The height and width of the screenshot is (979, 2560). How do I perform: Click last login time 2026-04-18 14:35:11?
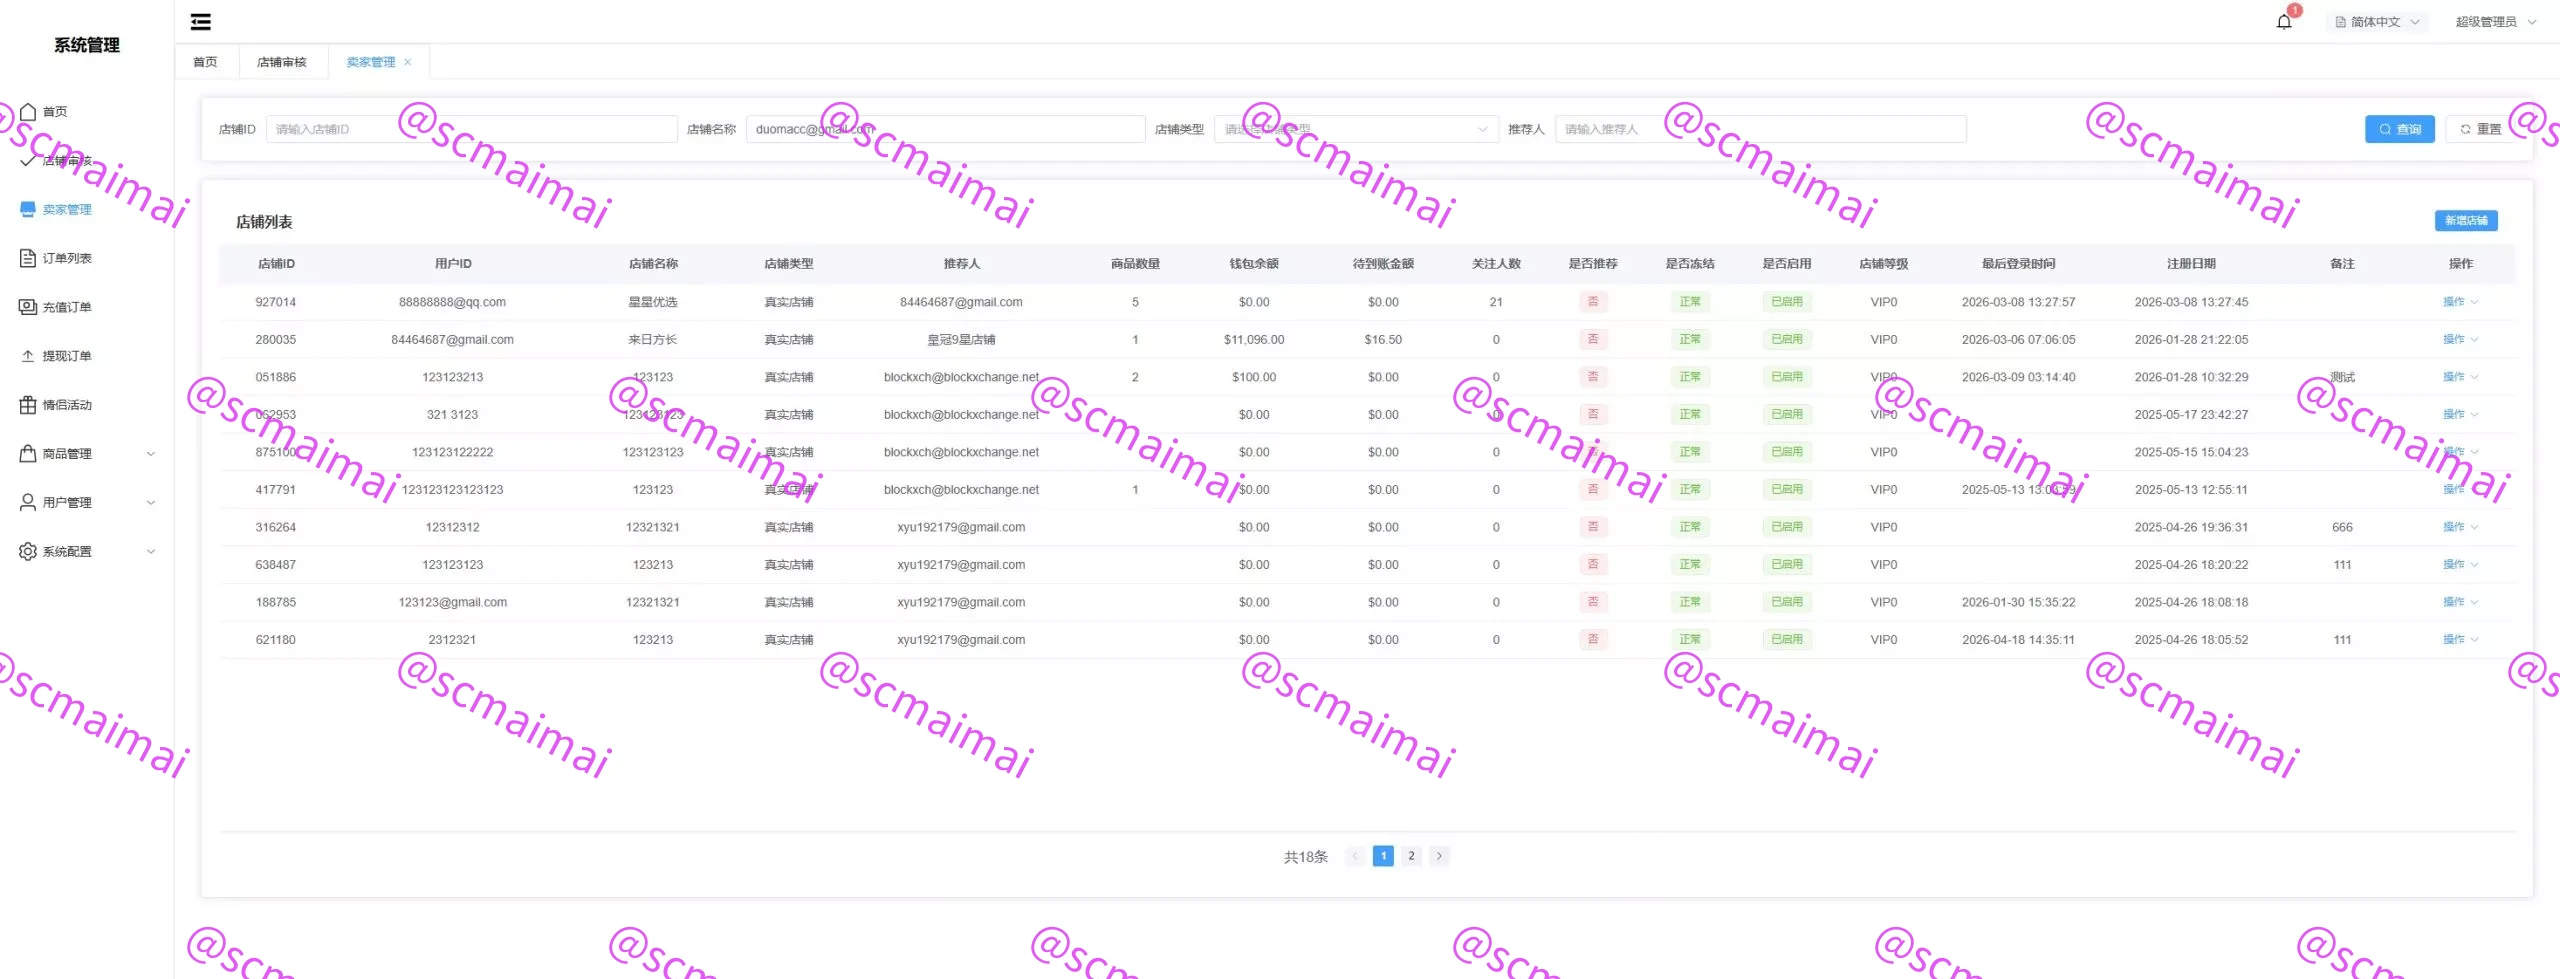(2018, 640)
